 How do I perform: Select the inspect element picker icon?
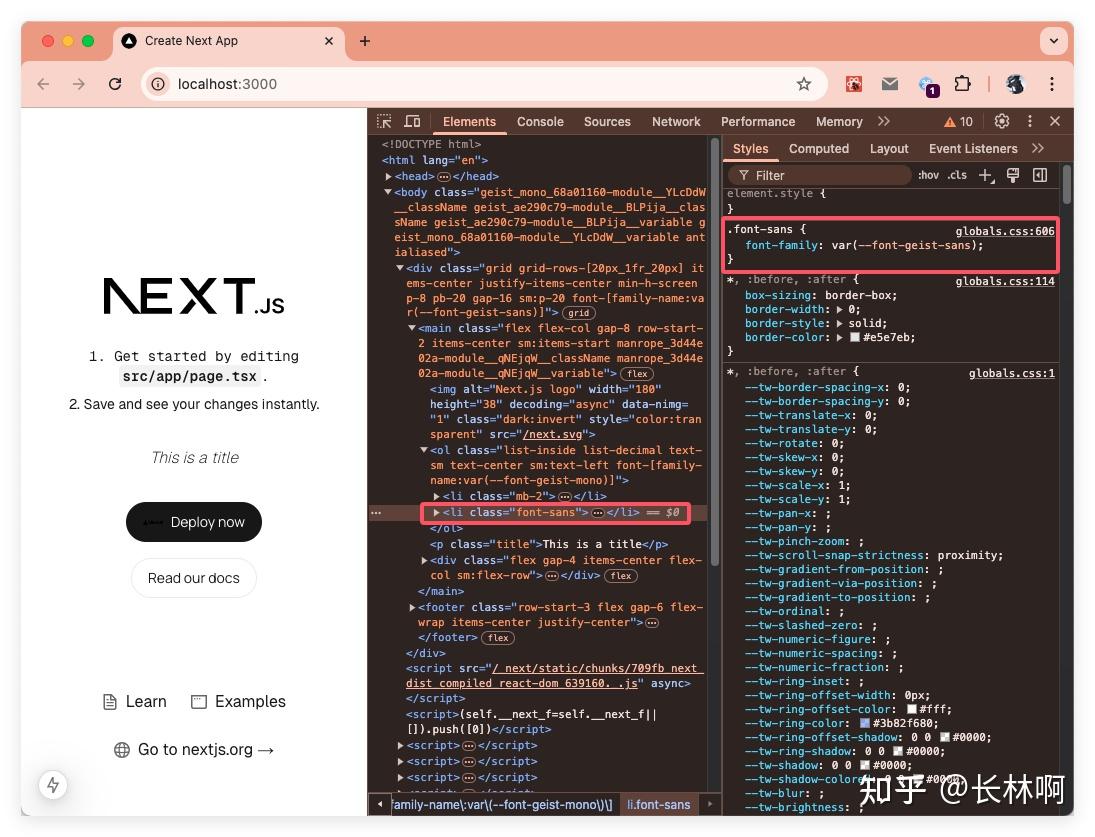(383, 121)
